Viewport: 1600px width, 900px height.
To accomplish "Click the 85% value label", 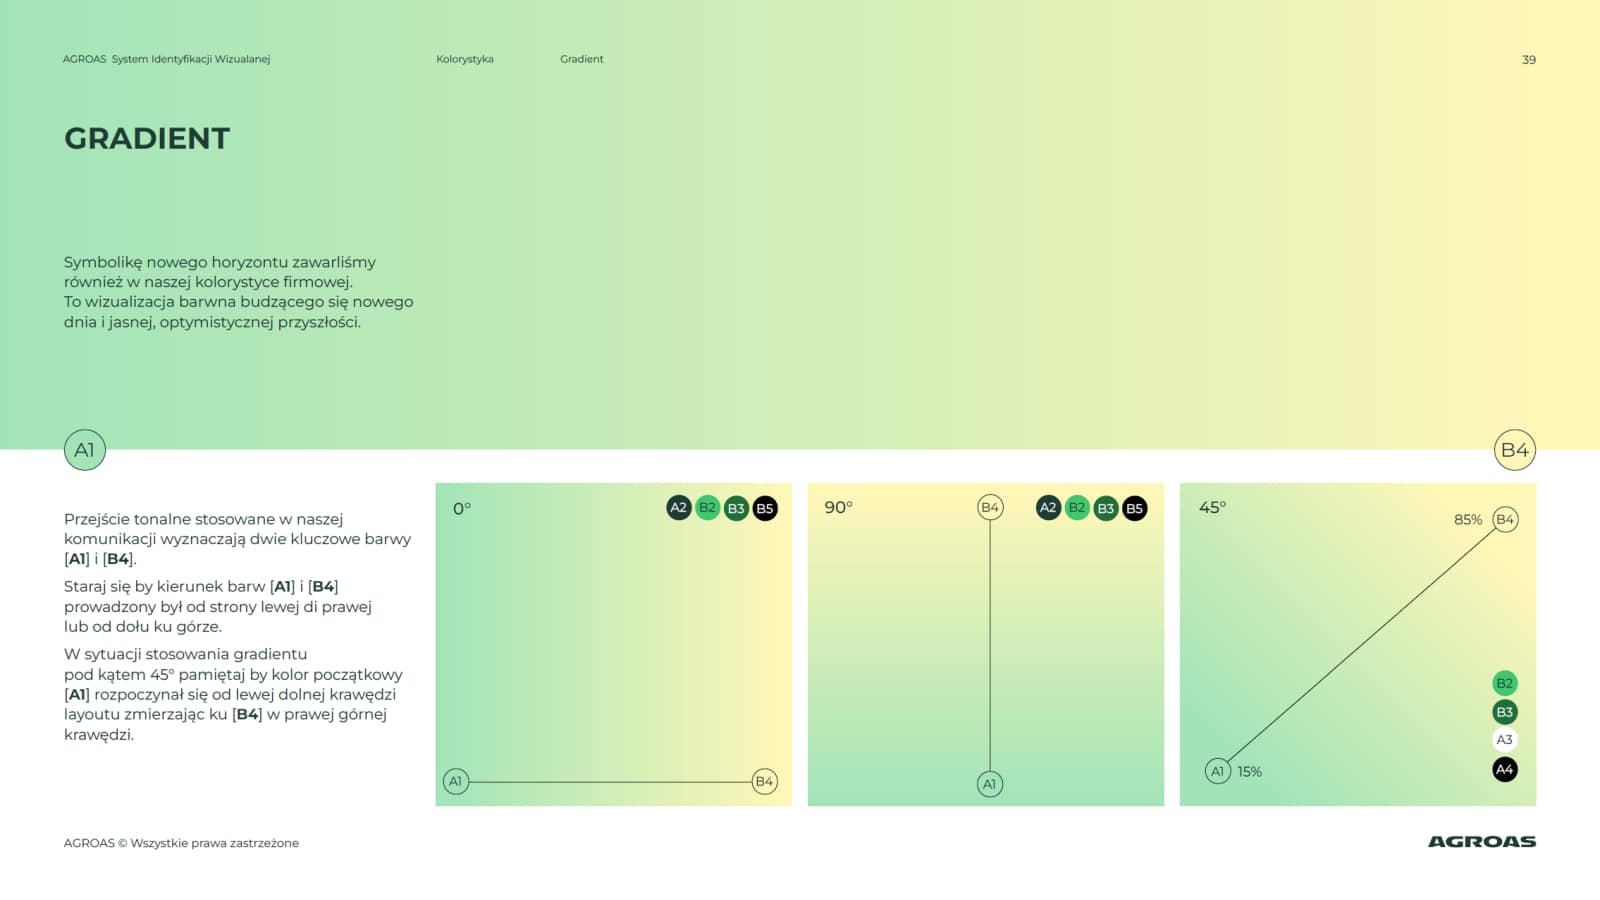I will click(x=1468, y=520).
